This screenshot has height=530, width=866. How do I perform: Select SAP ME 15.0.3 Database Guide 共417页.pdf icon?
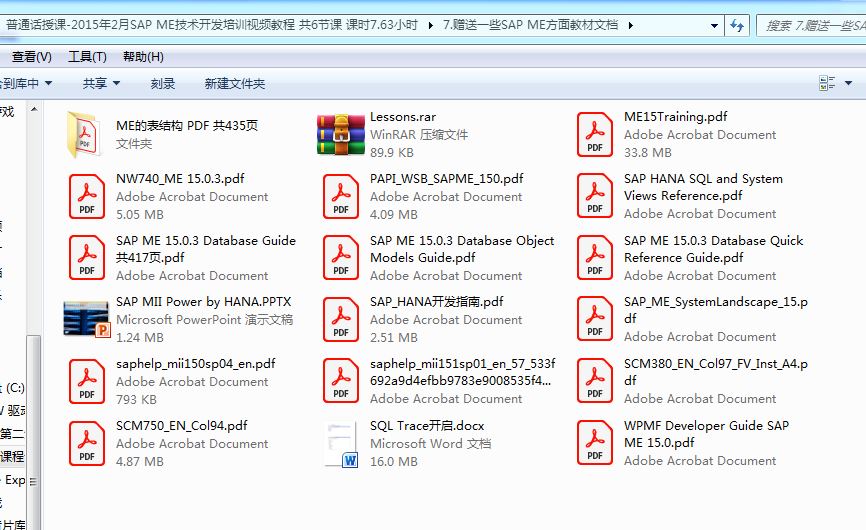(x=87, y=257)
